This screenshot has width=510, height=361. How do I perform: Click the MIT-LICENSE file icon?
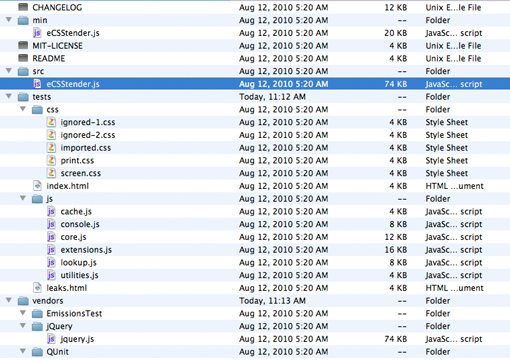pos(23,45)
